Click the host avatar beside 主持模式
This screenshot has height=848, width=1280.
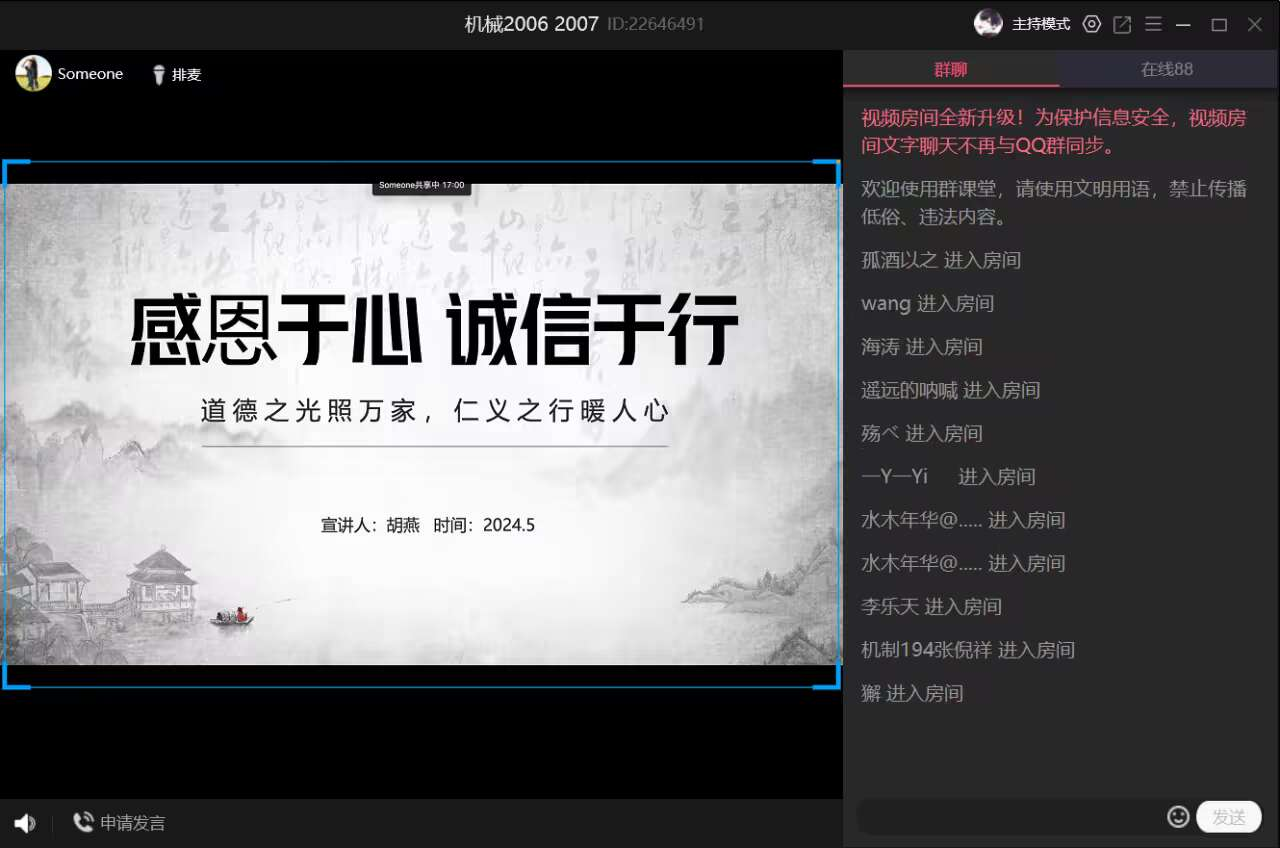tap(988, 23)
